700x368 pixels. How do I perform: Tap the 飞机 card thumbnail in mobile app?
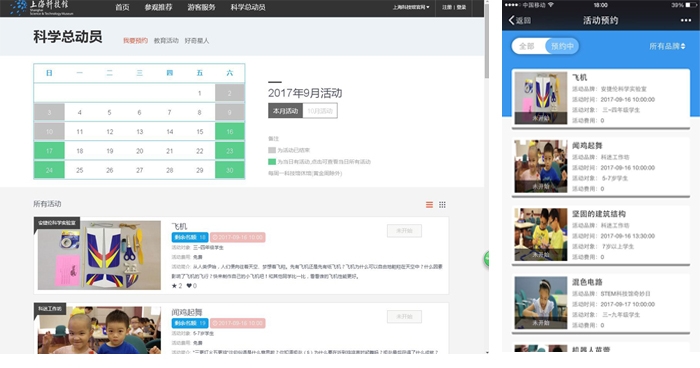pos(541,98)
